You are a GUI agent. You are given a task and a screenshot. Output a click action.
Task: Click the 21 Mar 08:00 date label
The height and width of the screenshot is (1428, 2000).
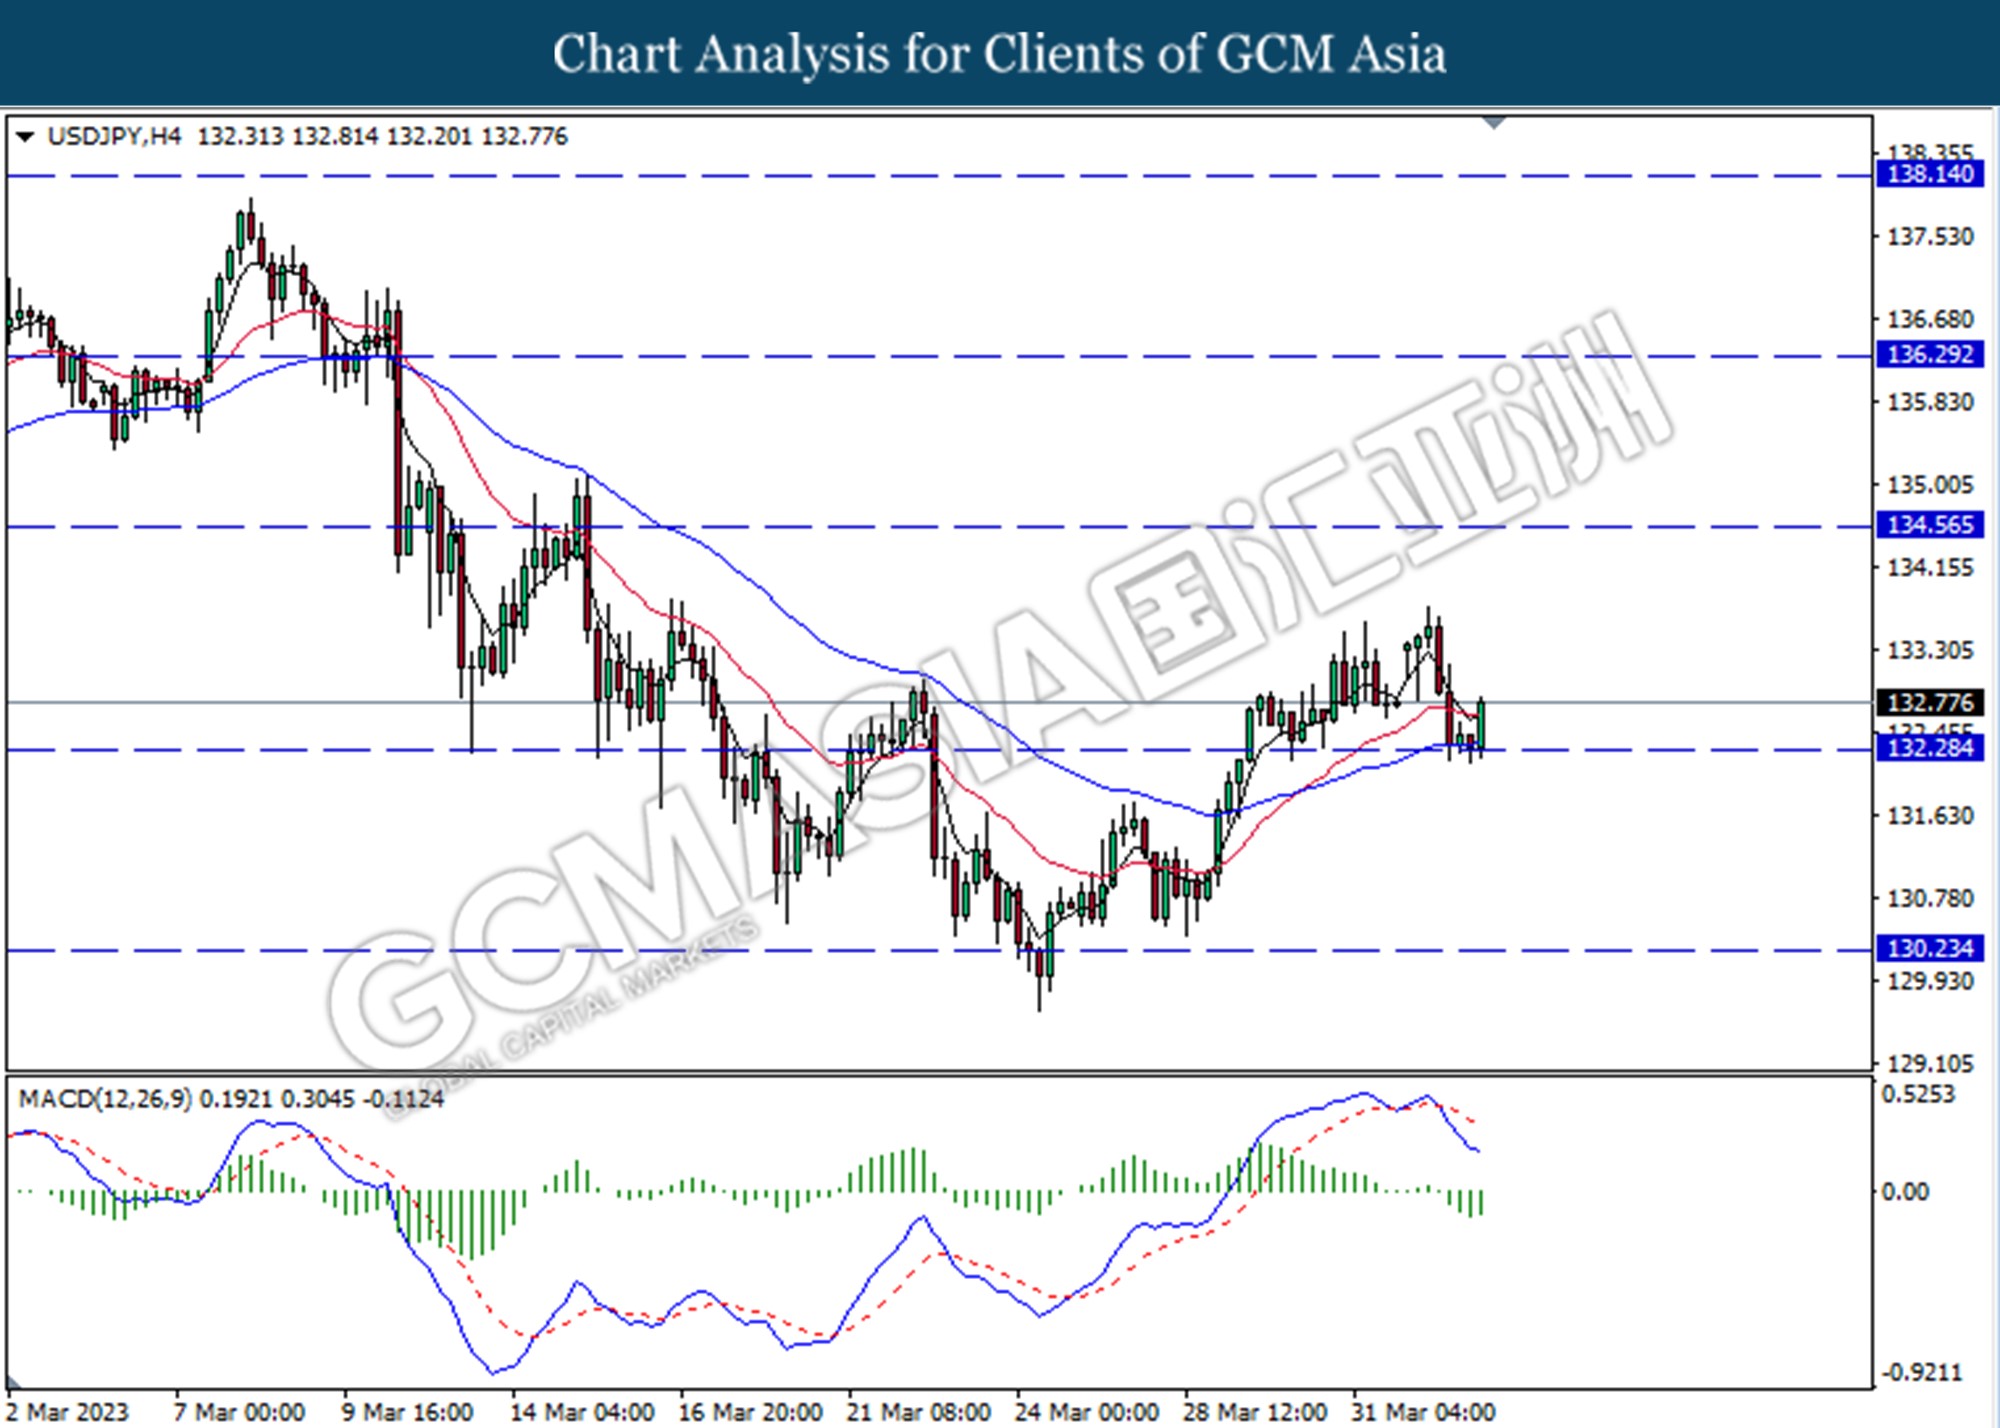click(918, 1412)
